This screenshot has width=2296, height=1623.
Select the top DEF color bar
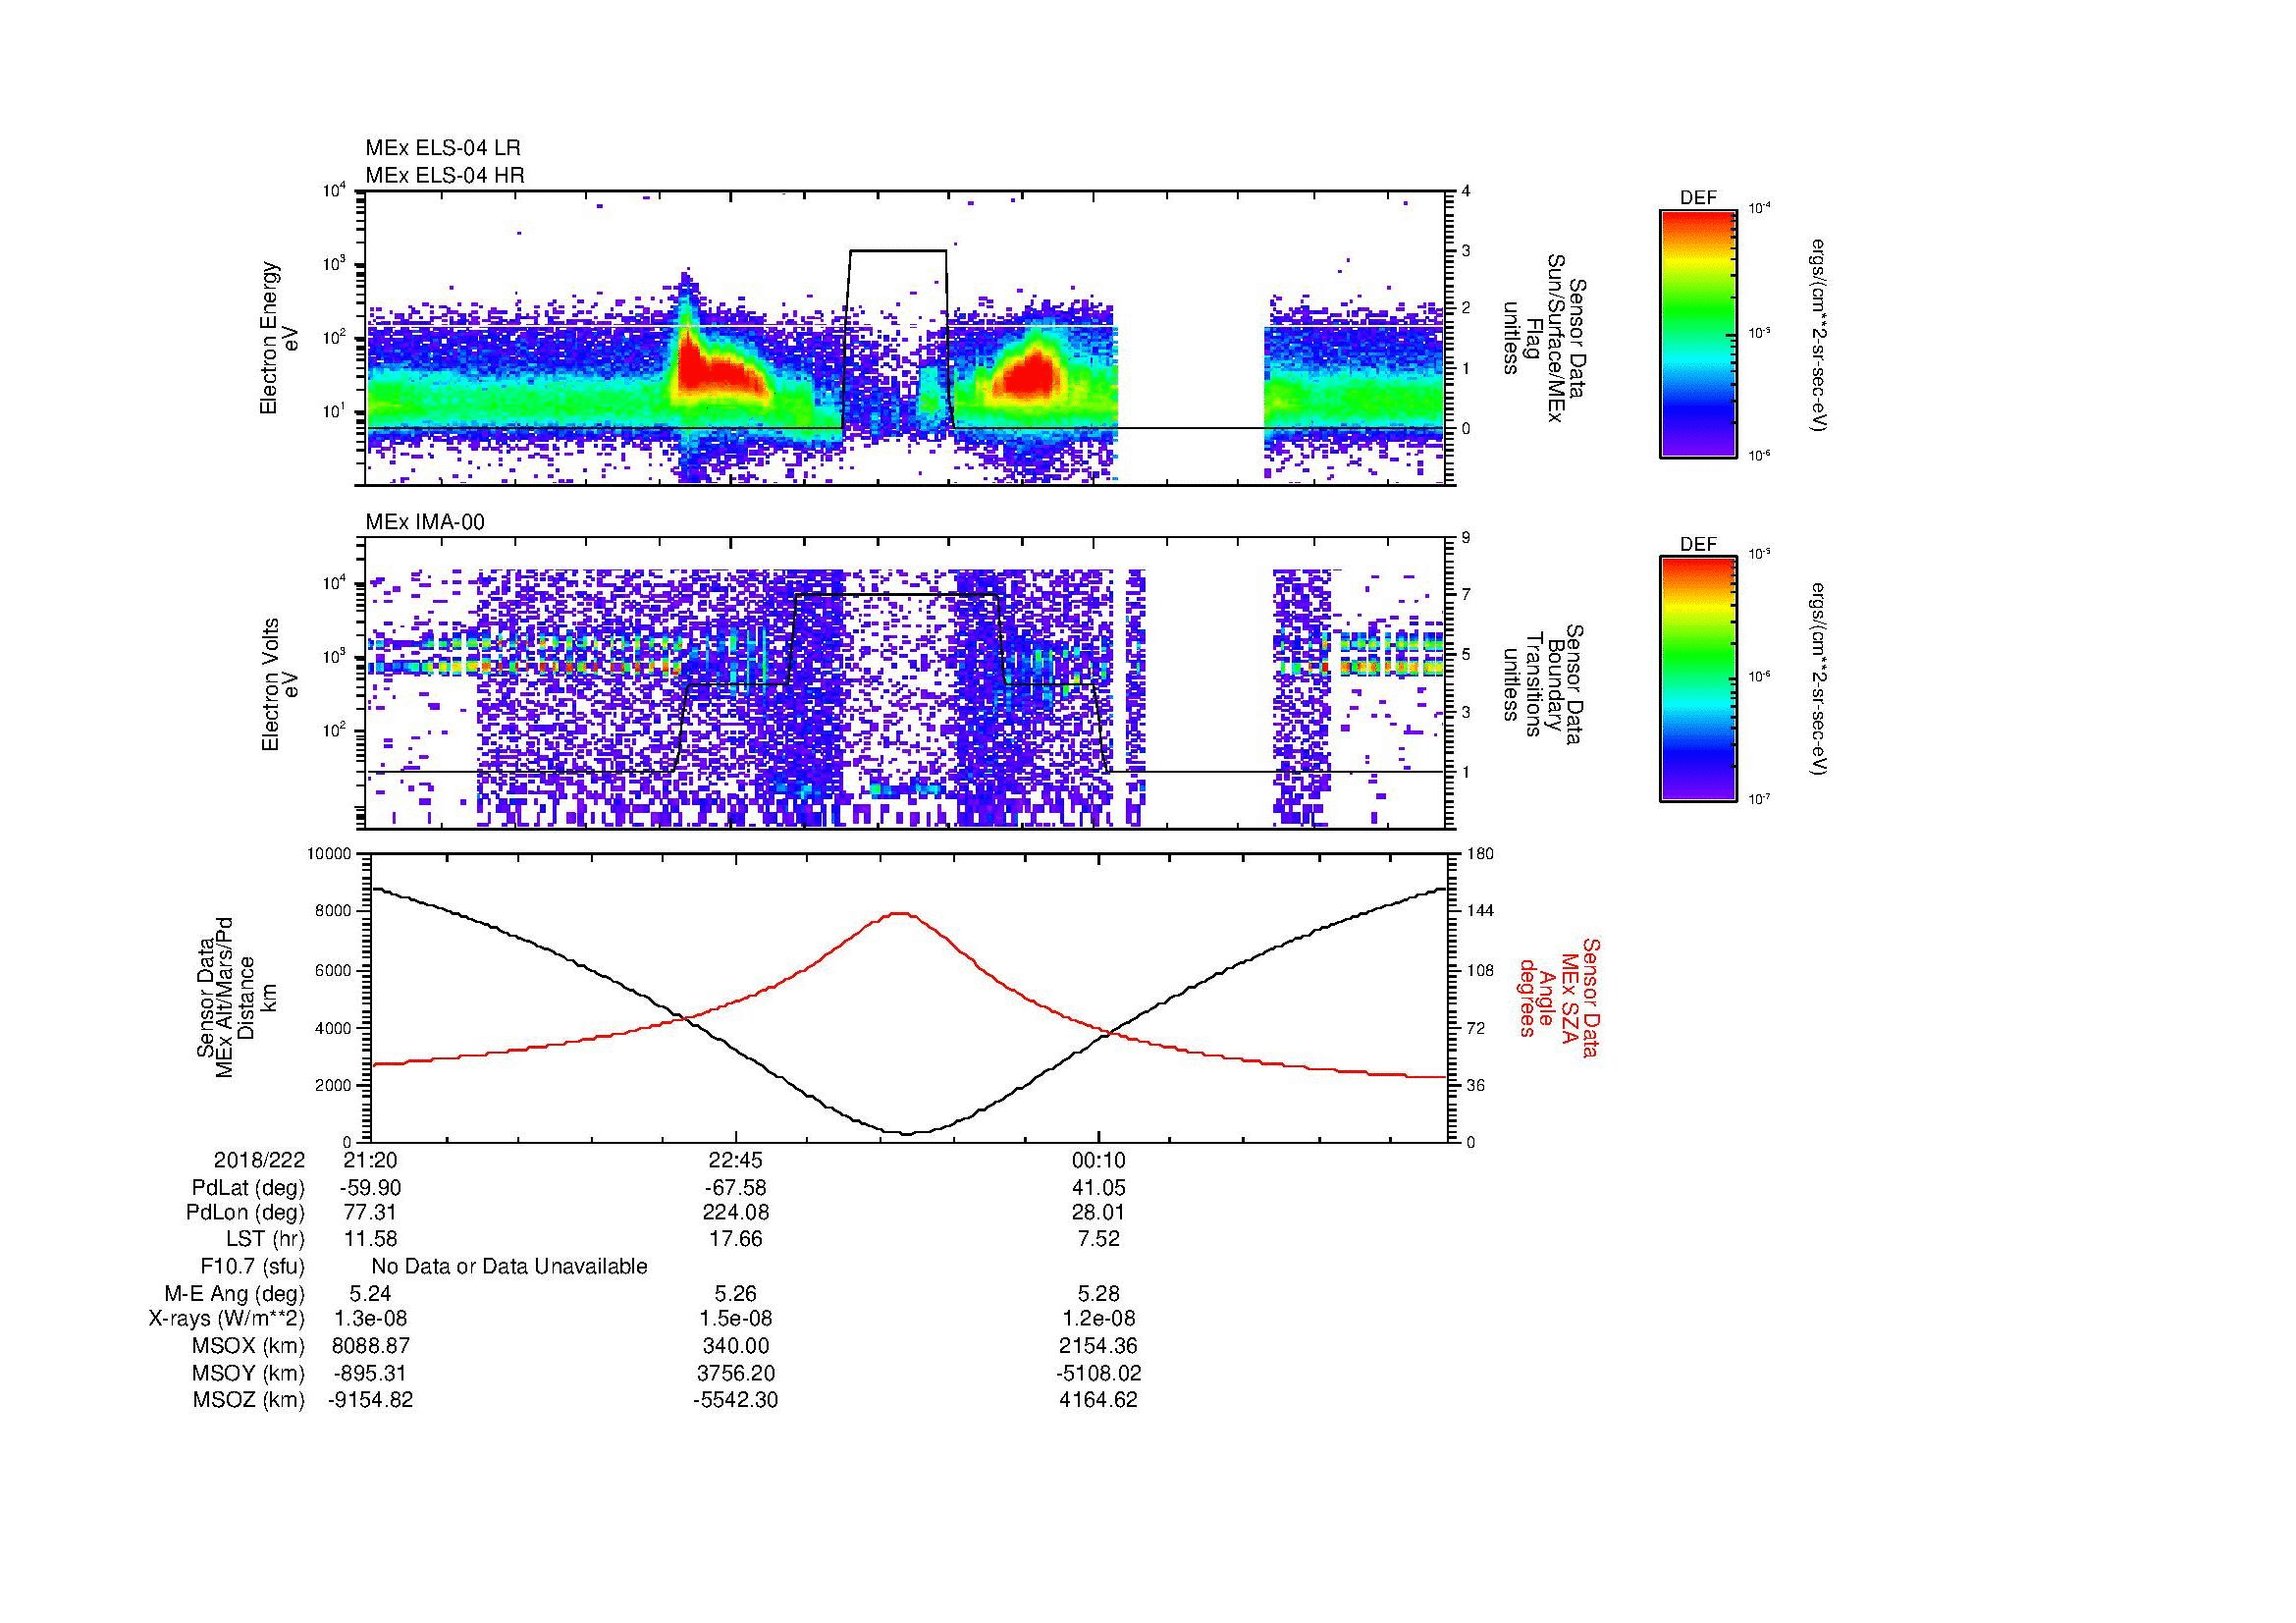click(1698, 334)
